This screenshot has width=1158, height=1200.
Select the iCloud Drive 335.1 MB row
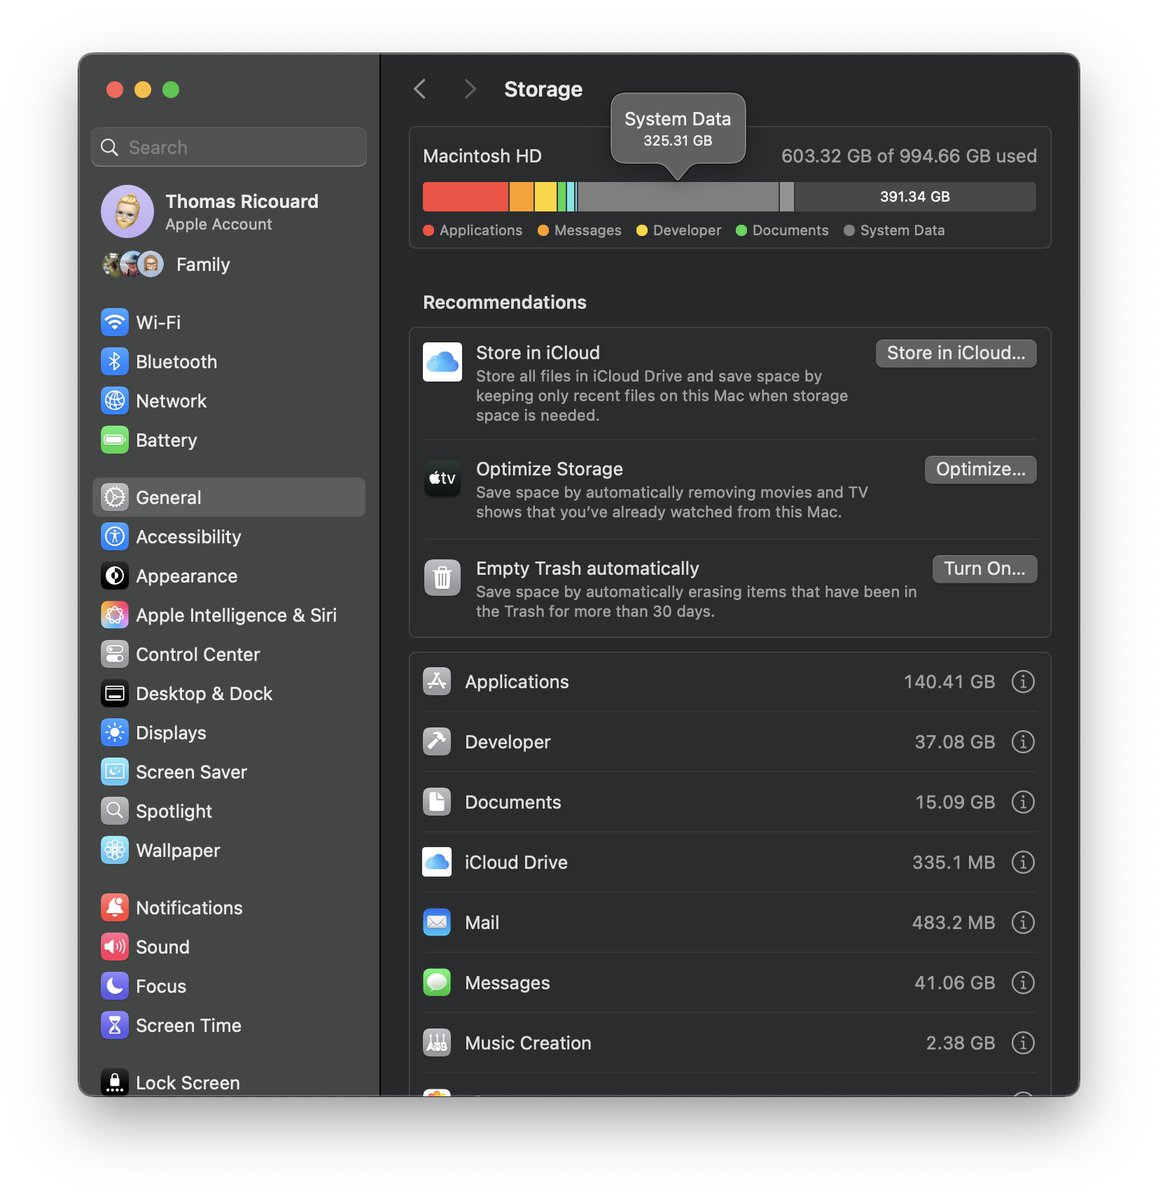(729, 862)
